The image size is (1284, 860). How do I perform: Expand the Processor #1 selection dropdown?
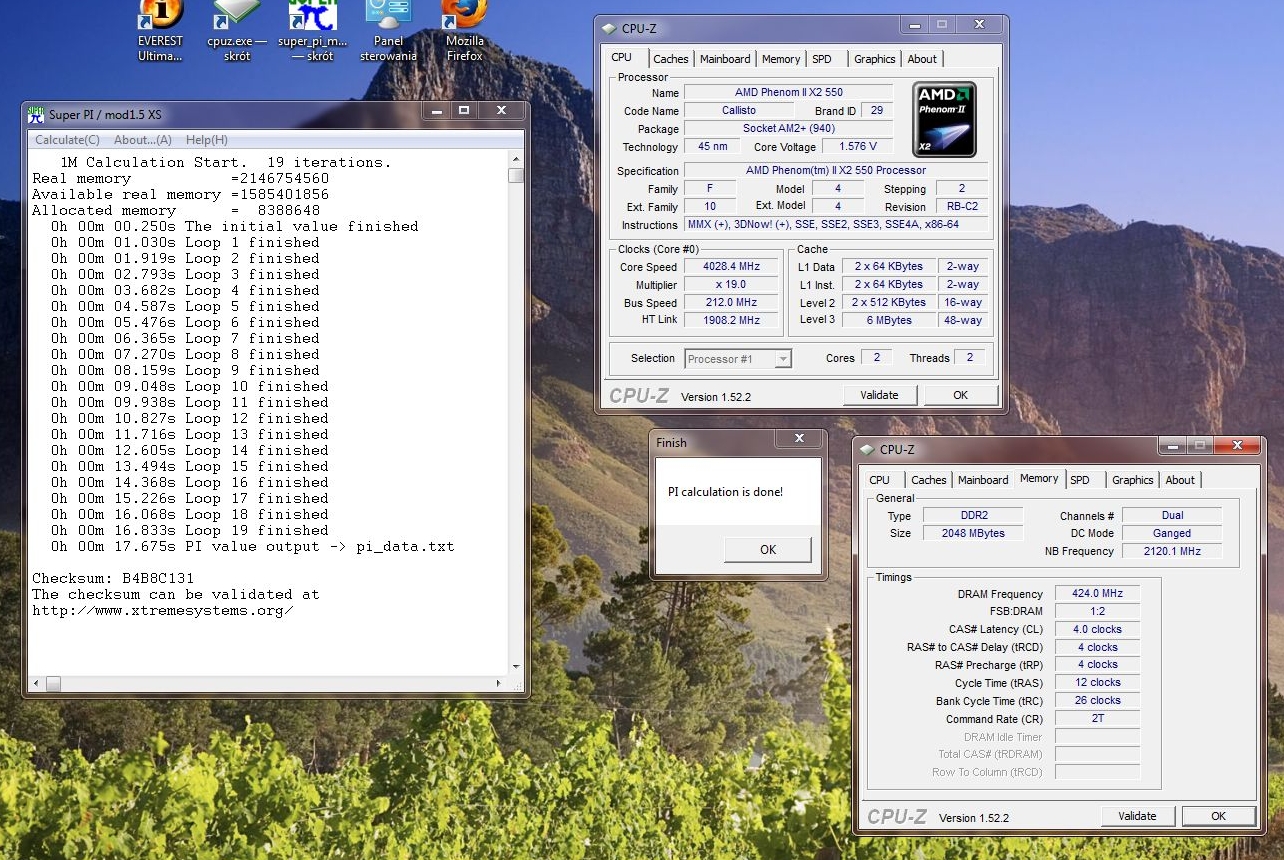click(783, 359)
